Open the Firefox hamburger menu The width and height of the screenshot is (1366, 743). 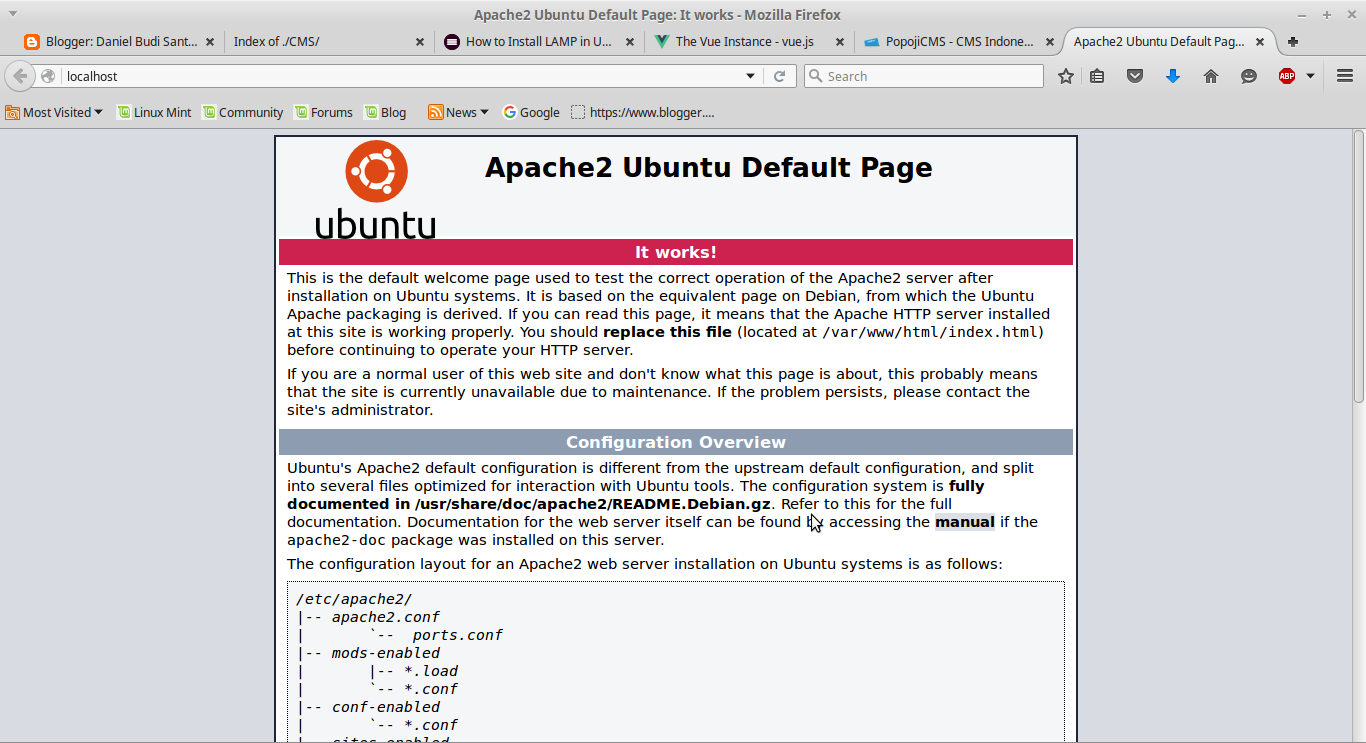coord(1345,76)
